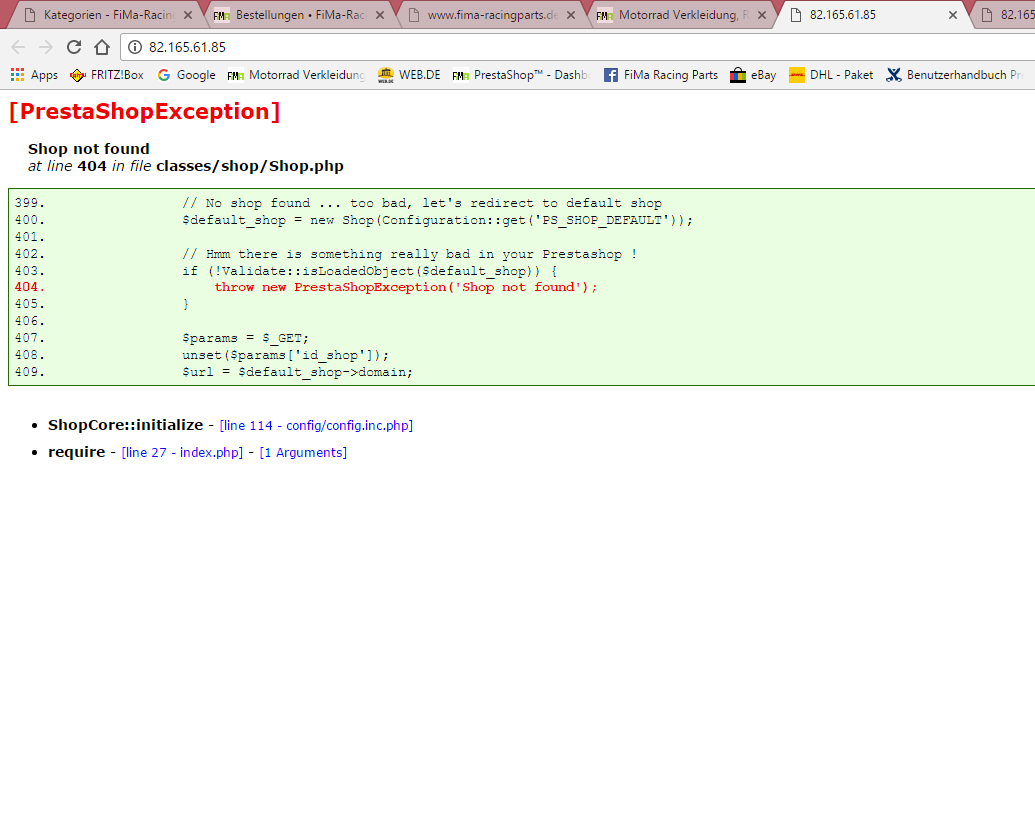This screenshot has height=828, width=1035.
Task: Open the FRITZ!Box bookmark
Action: (107, 75)
